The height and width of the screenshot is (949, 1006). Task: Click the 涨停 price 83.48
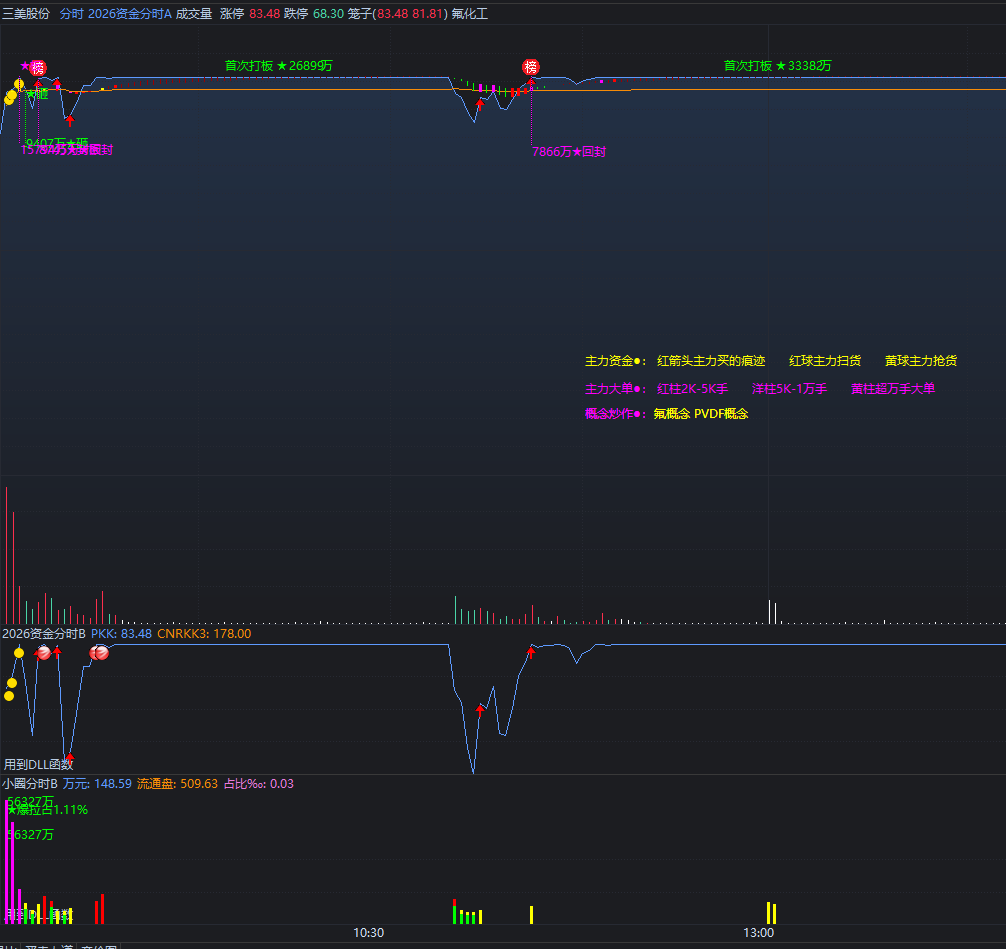[x=264, y=13]
